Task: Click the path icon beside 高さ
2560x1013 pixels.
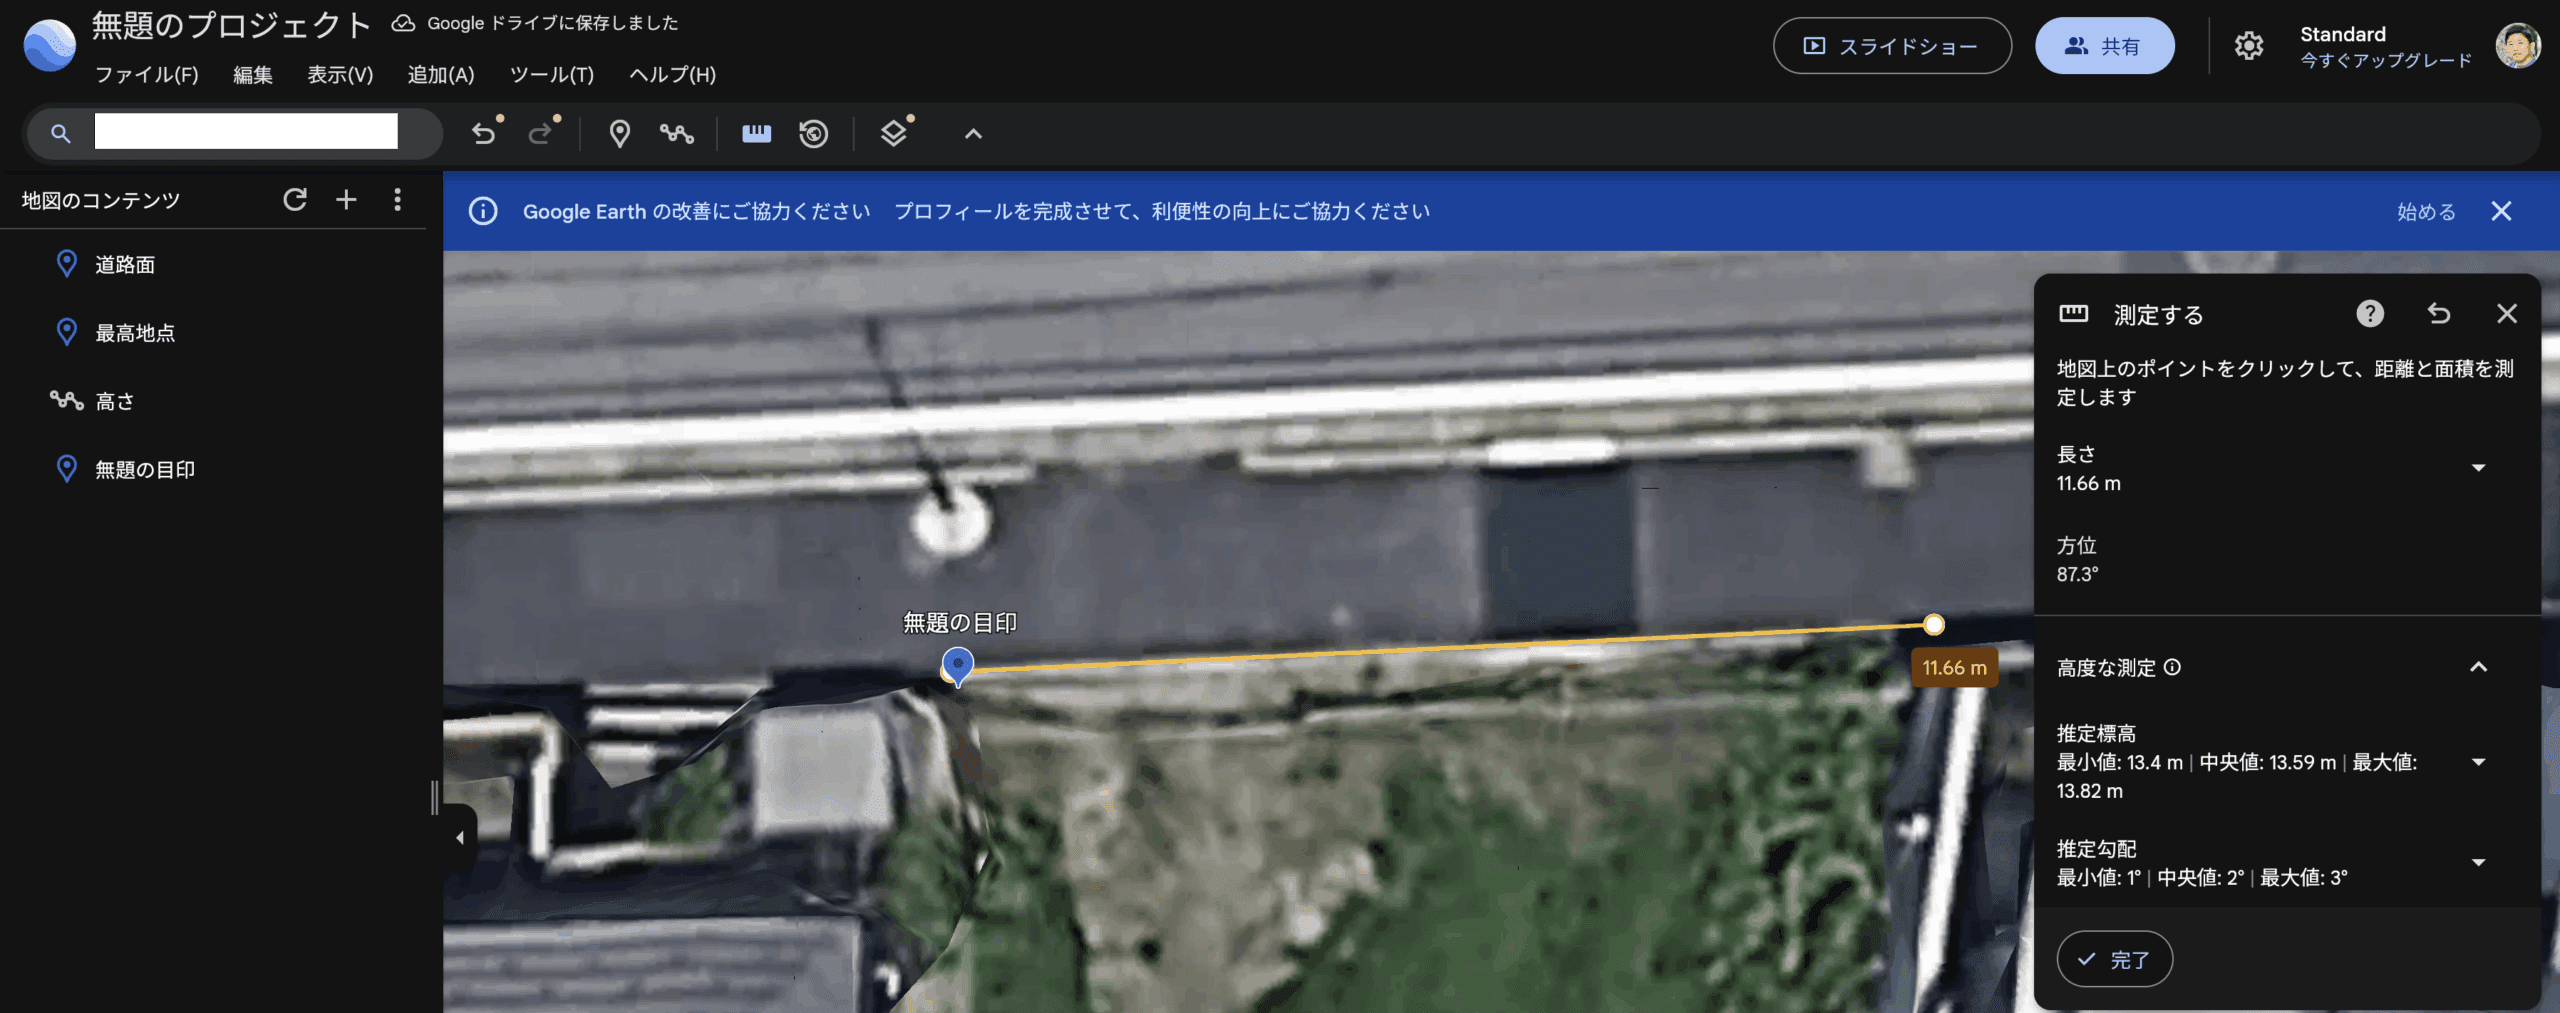Action: tap(67, 400)
